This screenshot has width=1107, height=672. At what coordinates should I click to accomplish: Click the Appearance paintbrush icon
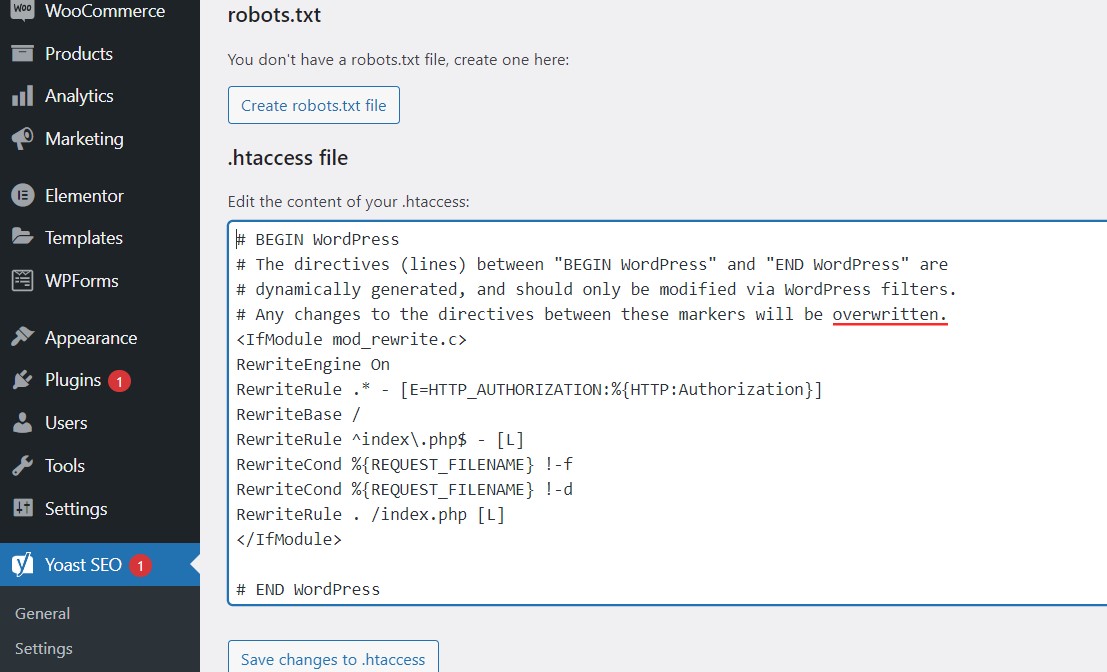(x=23, y=337)
